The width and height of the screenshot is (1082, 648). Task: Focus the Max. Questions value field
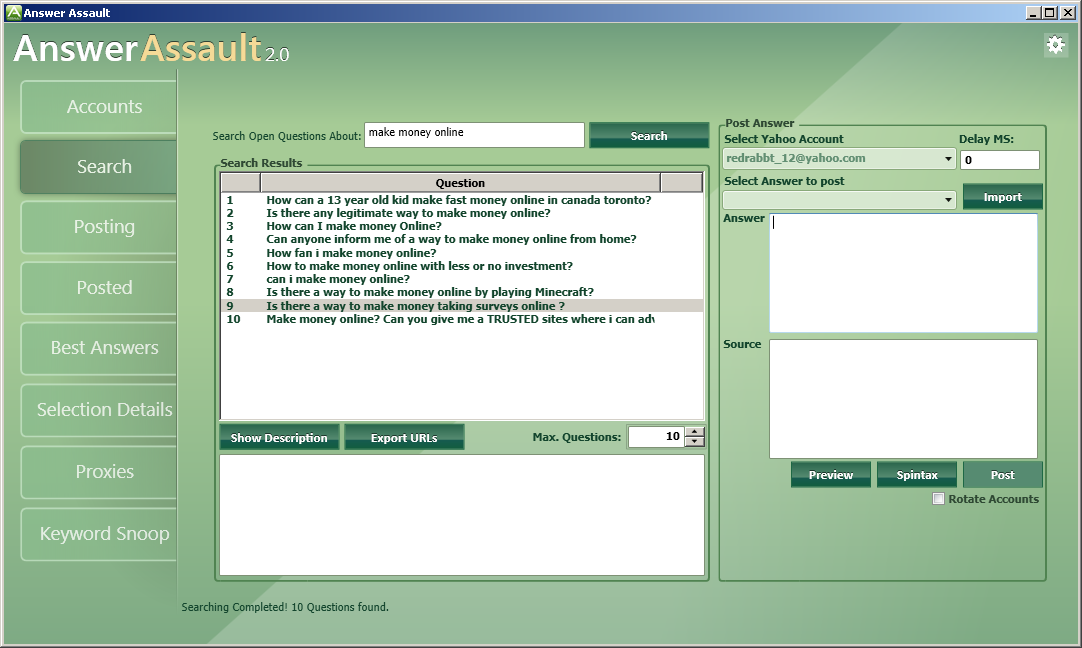(x=656, y=436)
